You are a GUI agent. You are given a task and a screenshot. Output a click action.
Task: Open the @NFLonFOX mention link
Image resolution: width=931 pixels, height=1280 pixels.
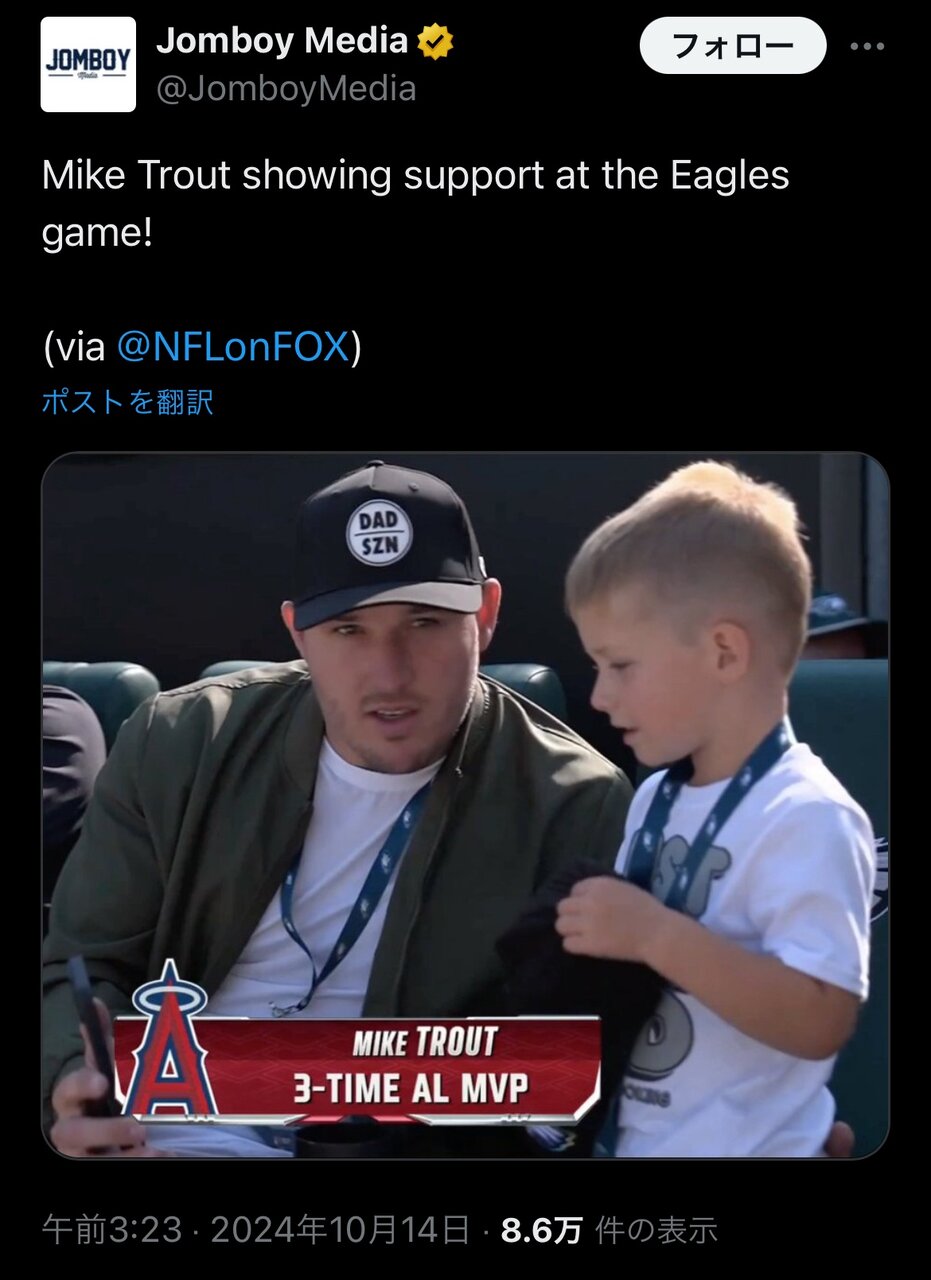pyautogui.click(x=234, y=347)
